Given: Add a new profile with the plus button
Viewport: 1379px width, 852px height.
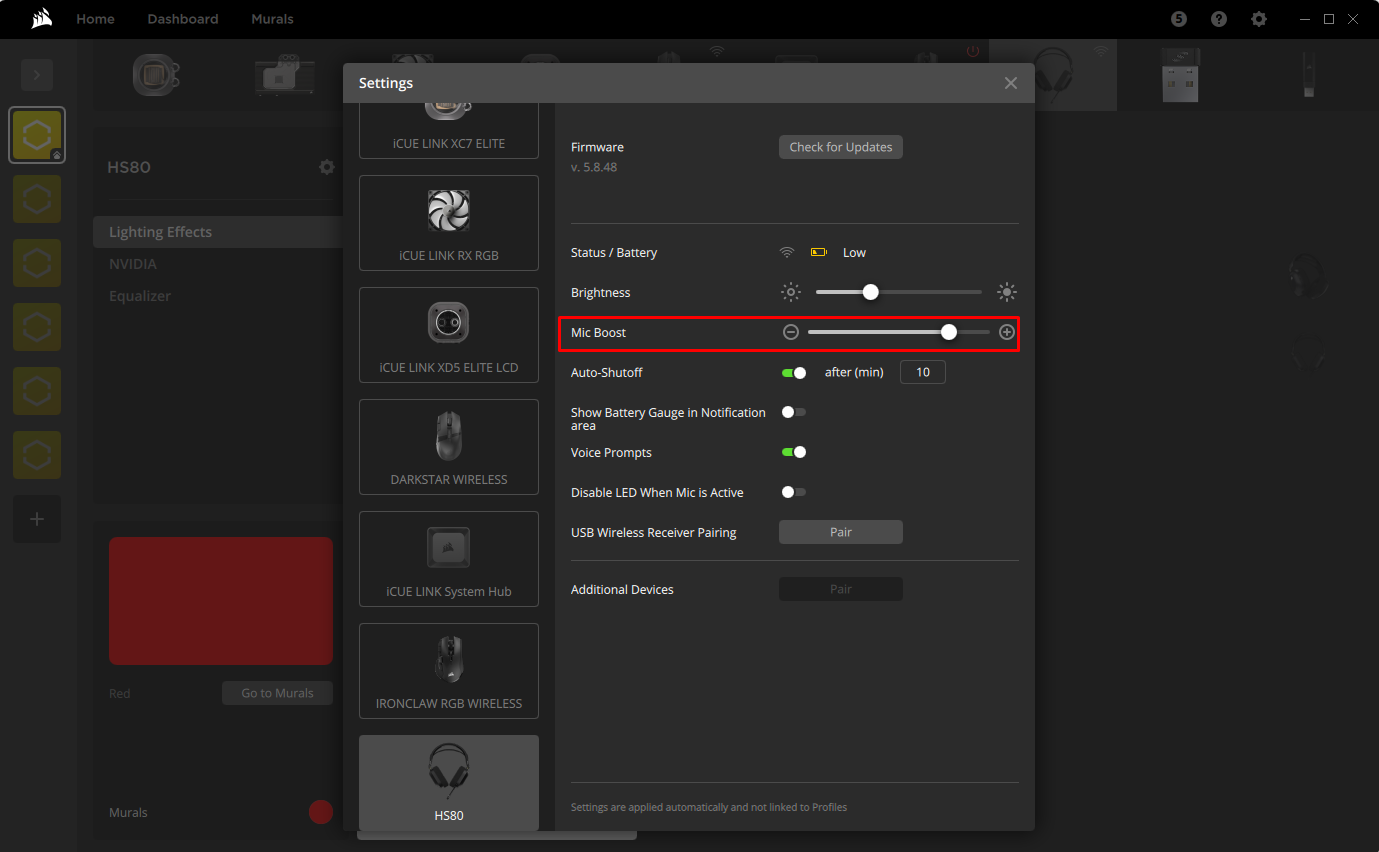Looking at the screenshot, I should (x=36, y=518).
